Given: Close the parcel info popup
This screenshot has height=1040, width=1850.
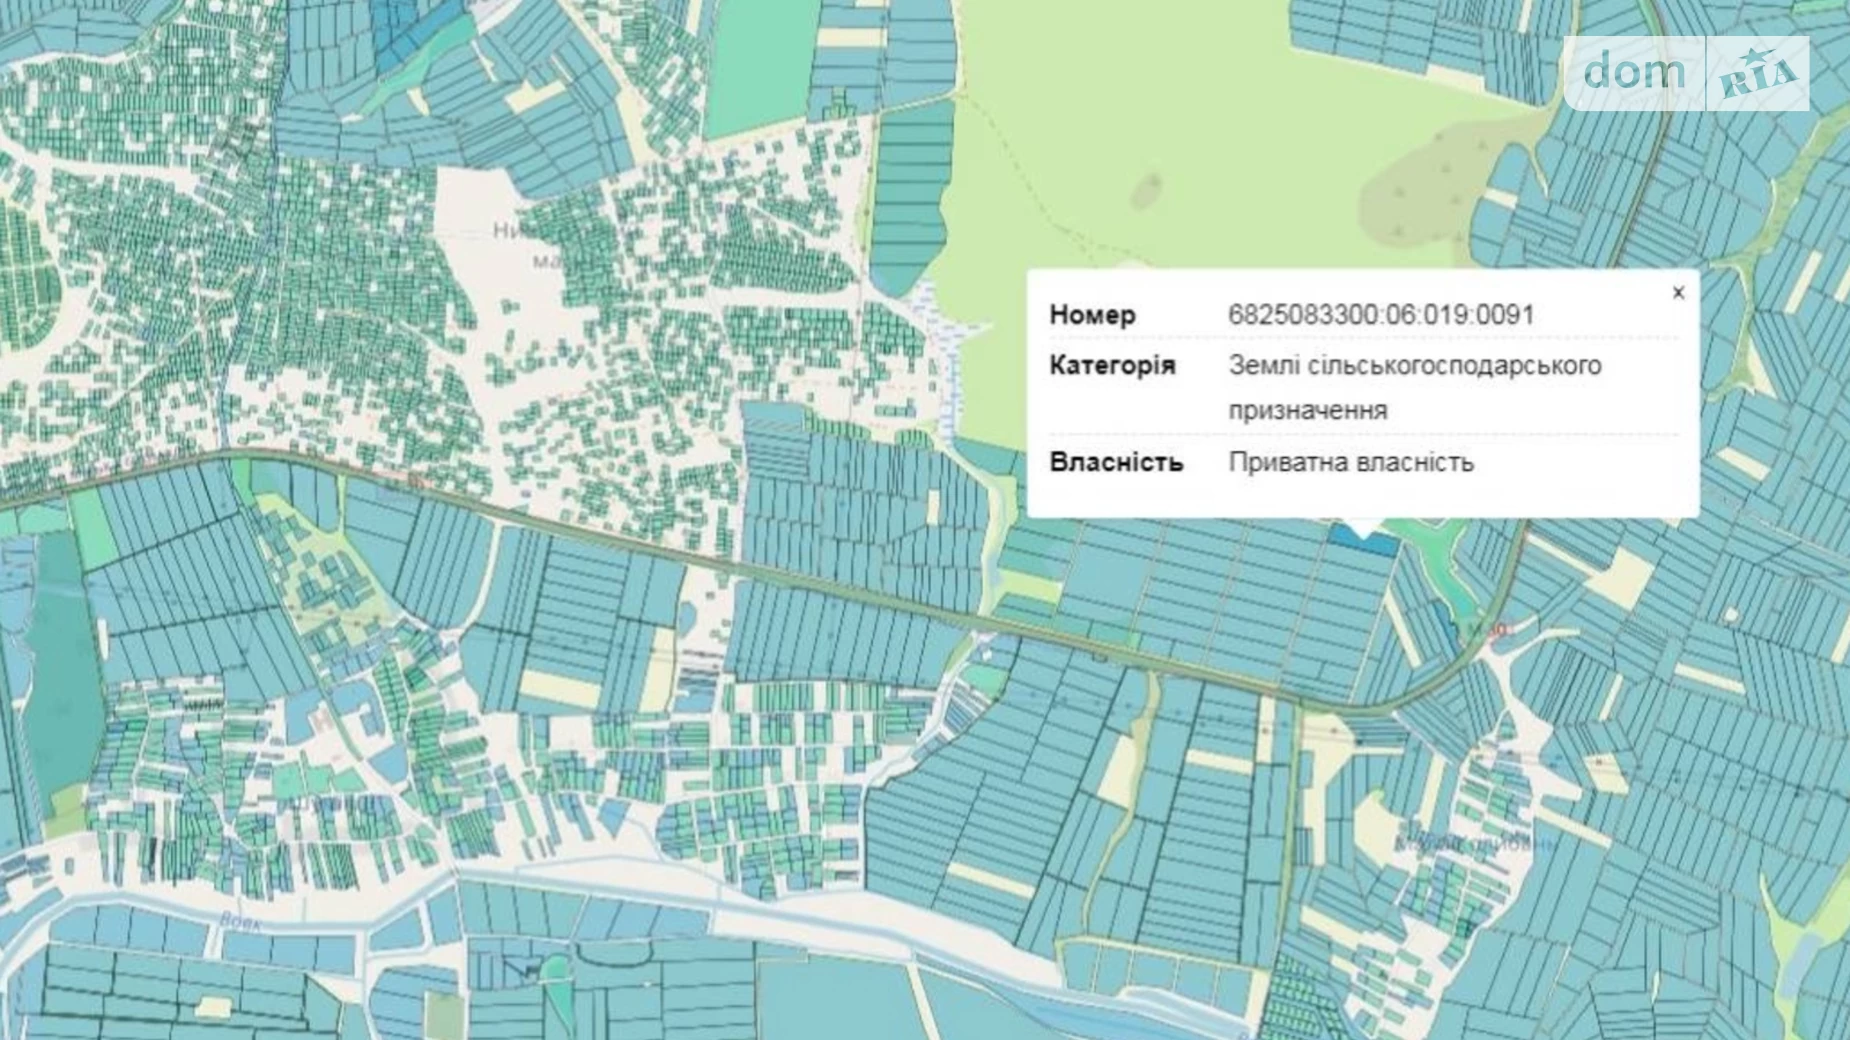Looking at the screenshot, I should click(x=1678, y=292).
